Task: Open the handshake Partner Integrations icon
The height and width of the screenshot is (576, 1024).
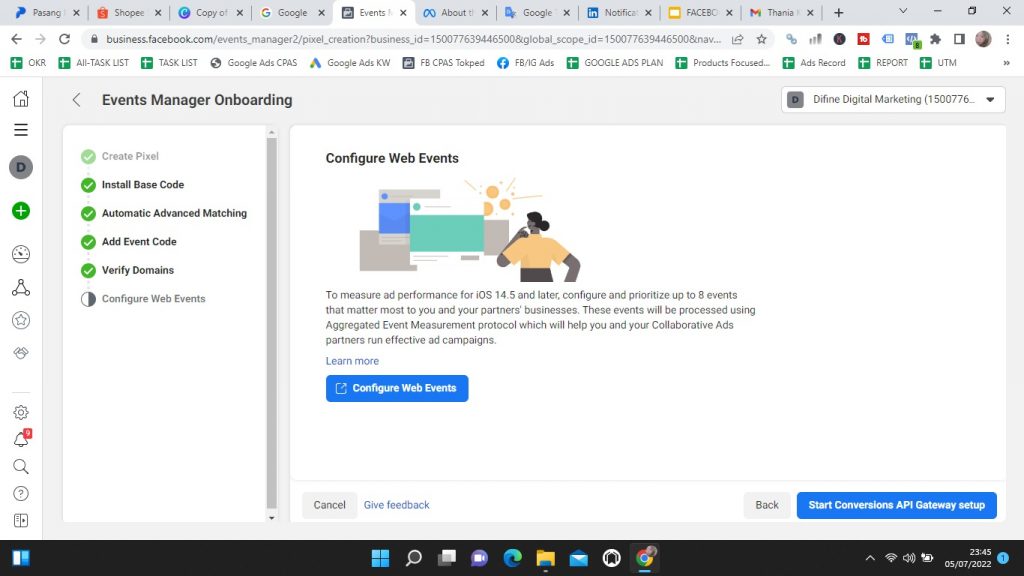Action: pos(20,354)
